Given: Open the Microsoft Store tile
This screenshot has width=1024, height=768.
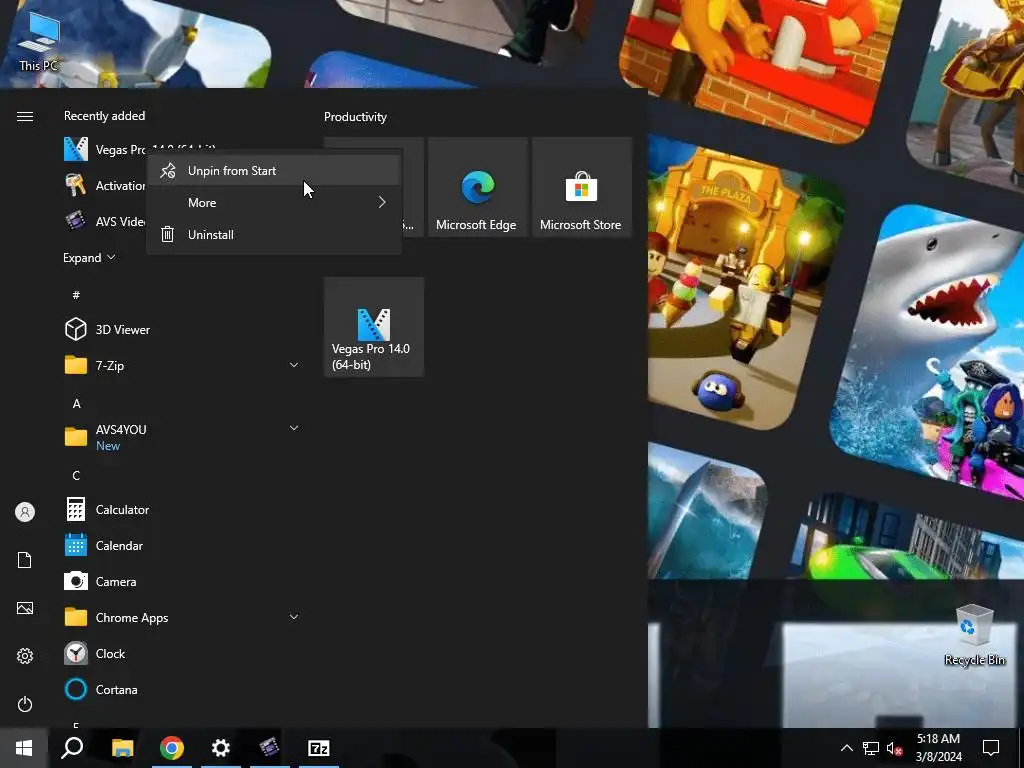Looking at the screenshot, I should coord(581,187).
